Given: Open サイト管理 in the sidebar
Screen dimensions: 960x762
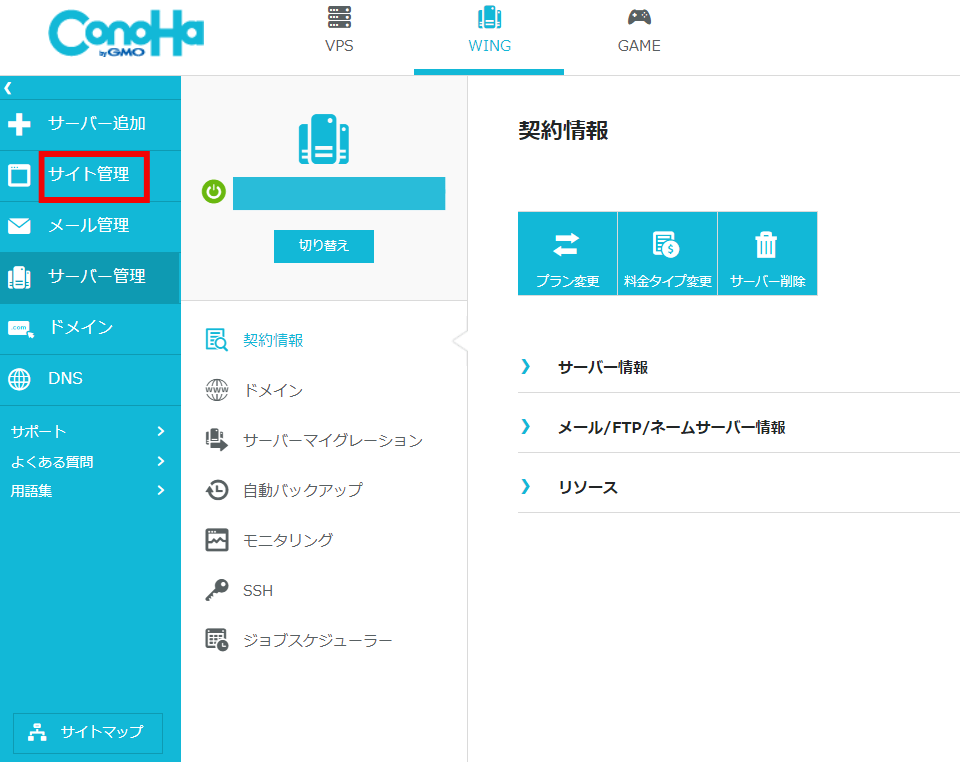Looking at the screenshot, I should tap(89, 175).
